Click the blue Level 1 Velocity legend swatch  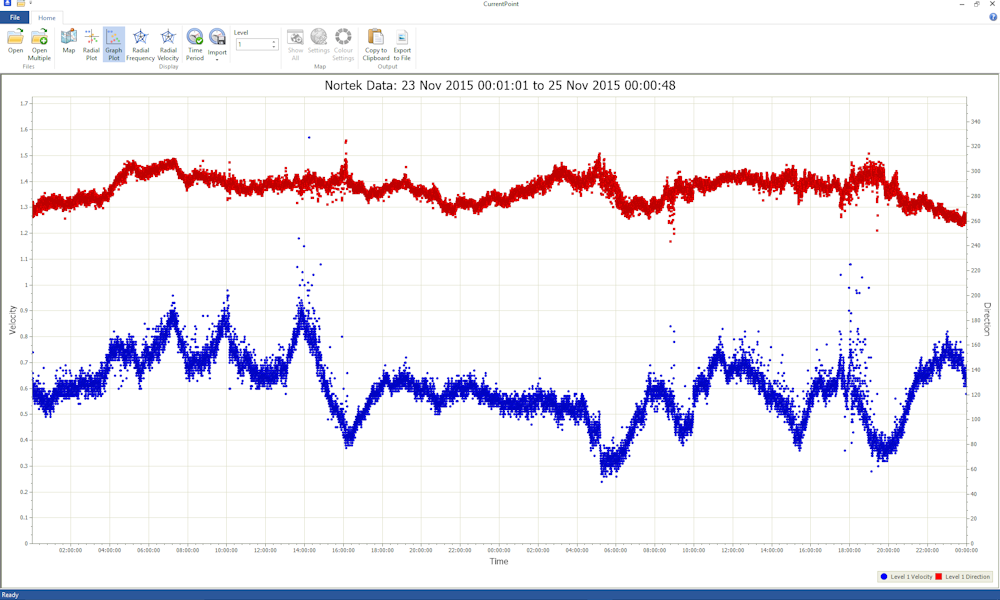click(884, 577)
